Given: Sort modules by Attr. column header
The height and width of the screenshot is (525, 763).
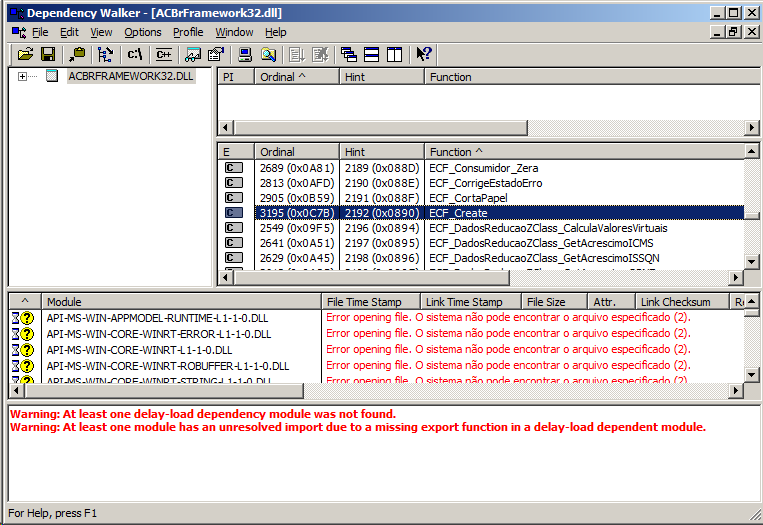Looking at the screenshot, I should click(x=612, y=302).
